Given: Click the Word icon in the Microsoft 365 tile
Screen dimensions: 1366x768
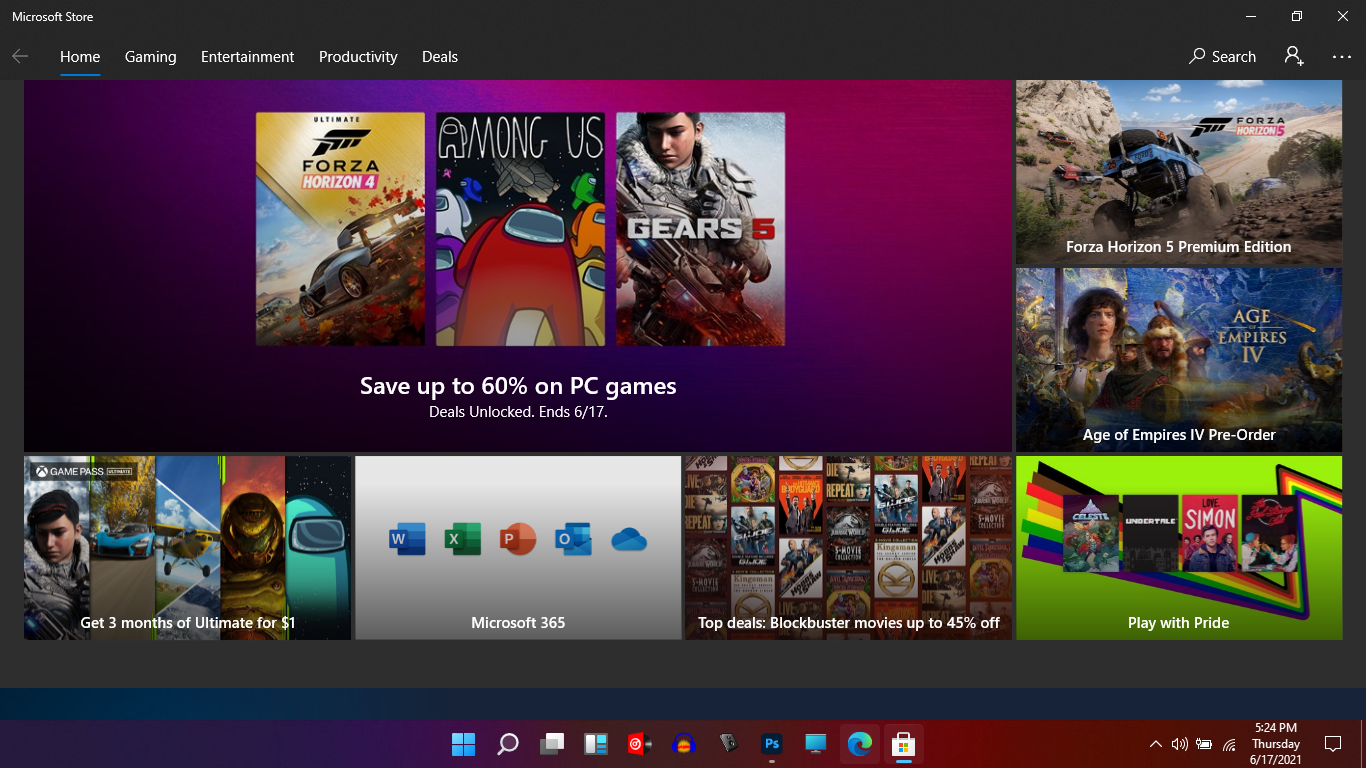Looking at the screenshot, I should [407, 540].
